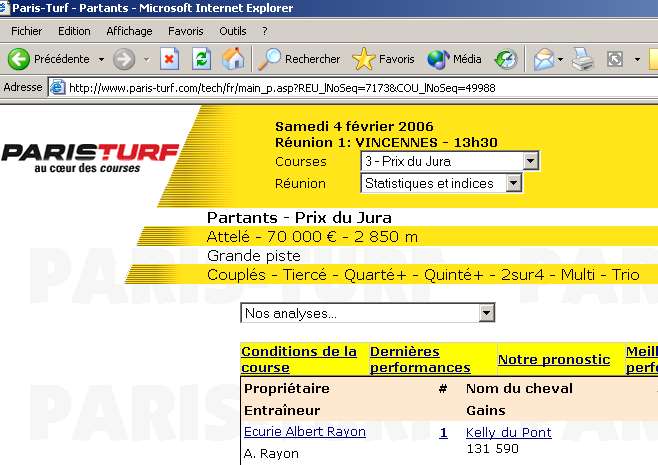Open the Précédente history dropdown arrow

coord(101,60)
